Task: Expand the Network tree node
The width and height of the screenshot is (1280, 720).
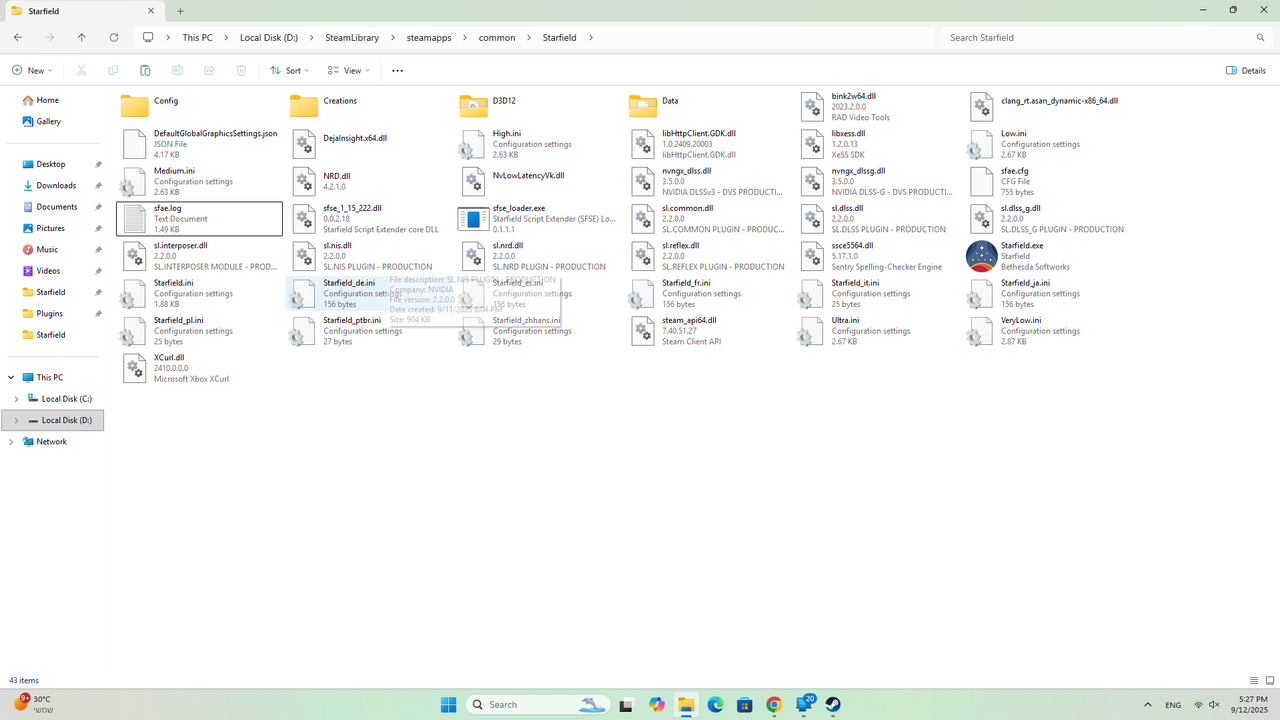Action: (12, 442)
